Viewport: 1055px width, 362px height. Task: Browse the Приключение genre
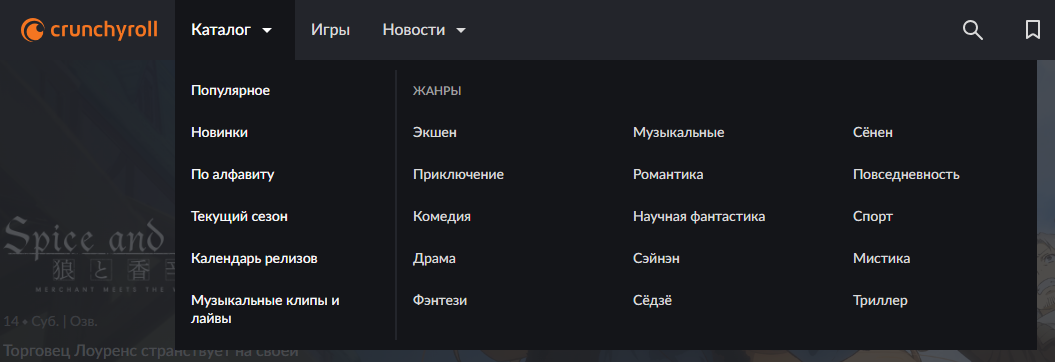click(x=458, y=175)
